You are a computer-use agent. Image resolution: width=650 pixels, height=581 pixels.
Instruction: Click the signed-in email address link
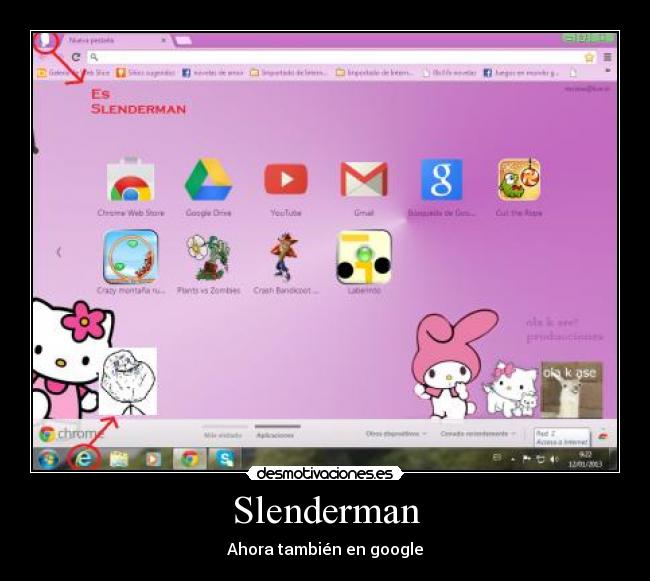[587, 89]
